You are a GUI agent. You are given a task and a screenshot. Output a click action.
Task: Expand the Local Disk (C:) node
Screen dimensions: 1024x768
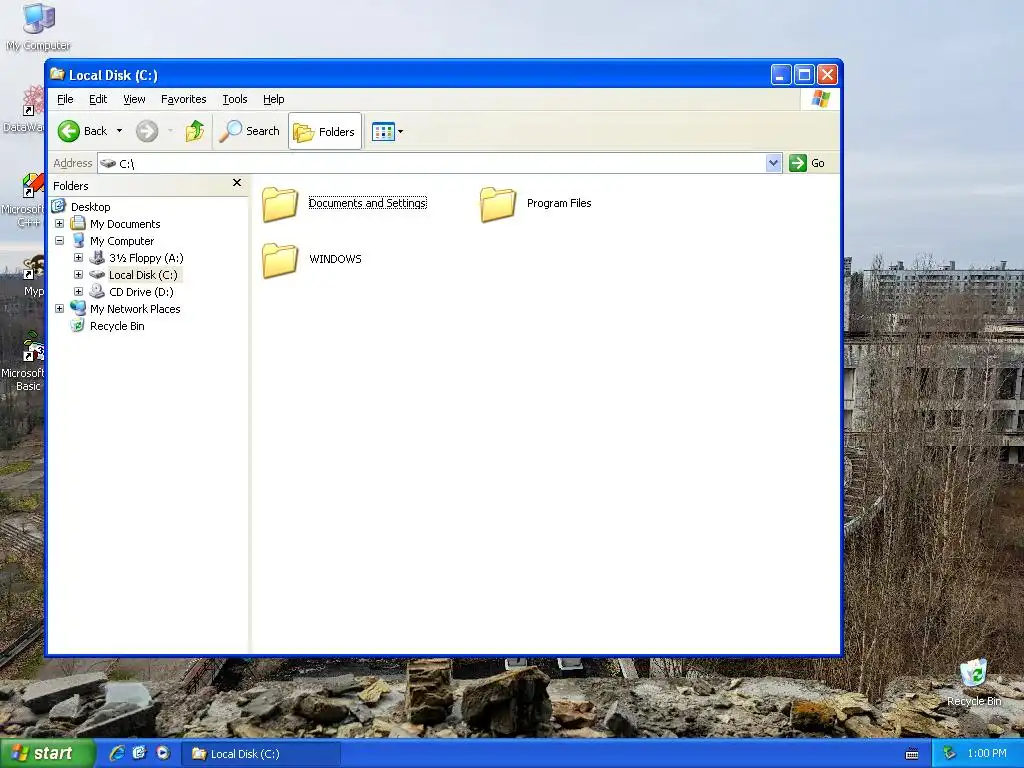click(78, 275)
